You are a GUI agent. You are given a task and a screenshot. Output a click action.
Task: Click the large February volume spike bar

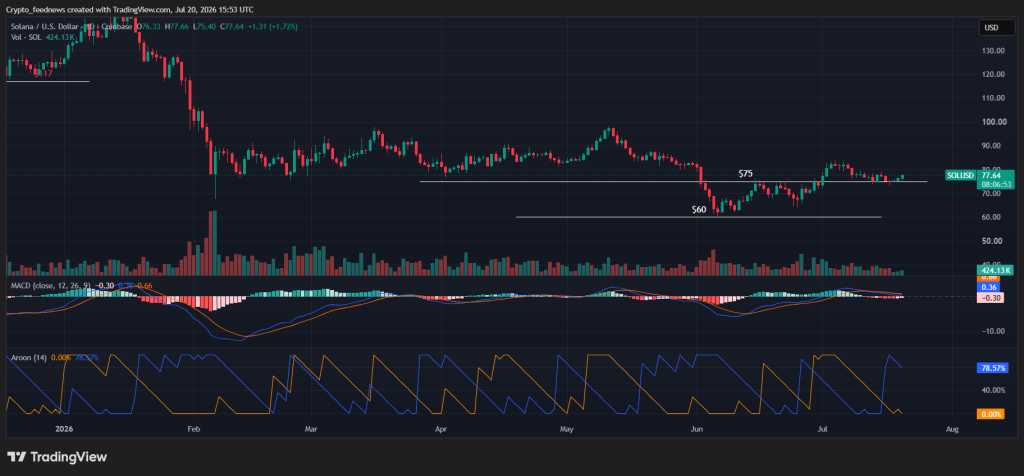pyautogui.click(x=212, y=242)
